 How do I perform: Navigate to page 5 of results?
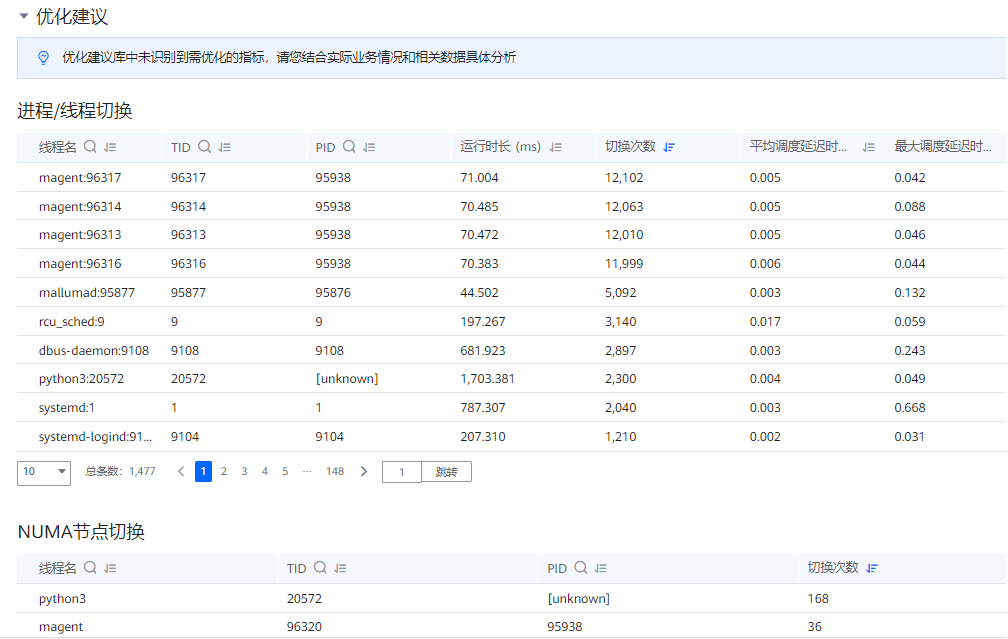tap(285, 472)
